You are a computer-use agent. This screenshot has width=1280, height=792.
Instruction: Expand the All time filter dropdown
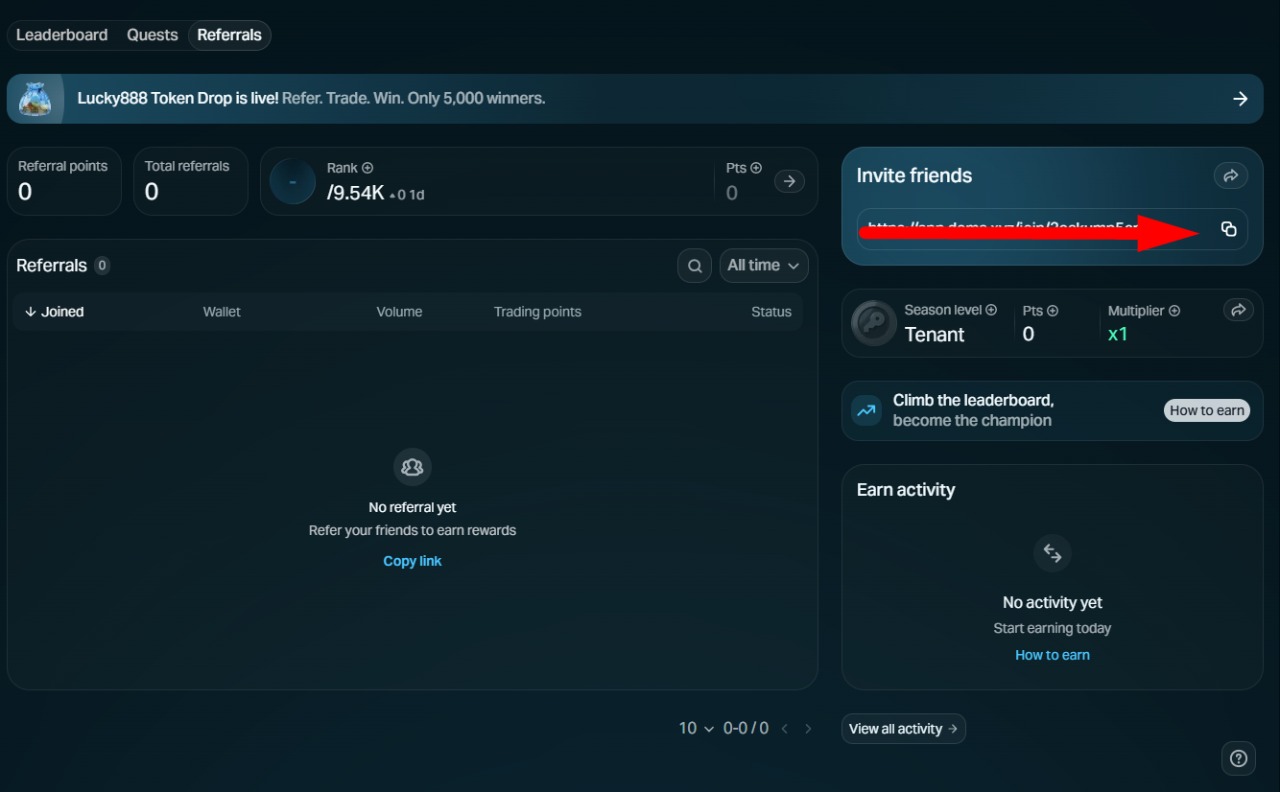pos(764,265)
